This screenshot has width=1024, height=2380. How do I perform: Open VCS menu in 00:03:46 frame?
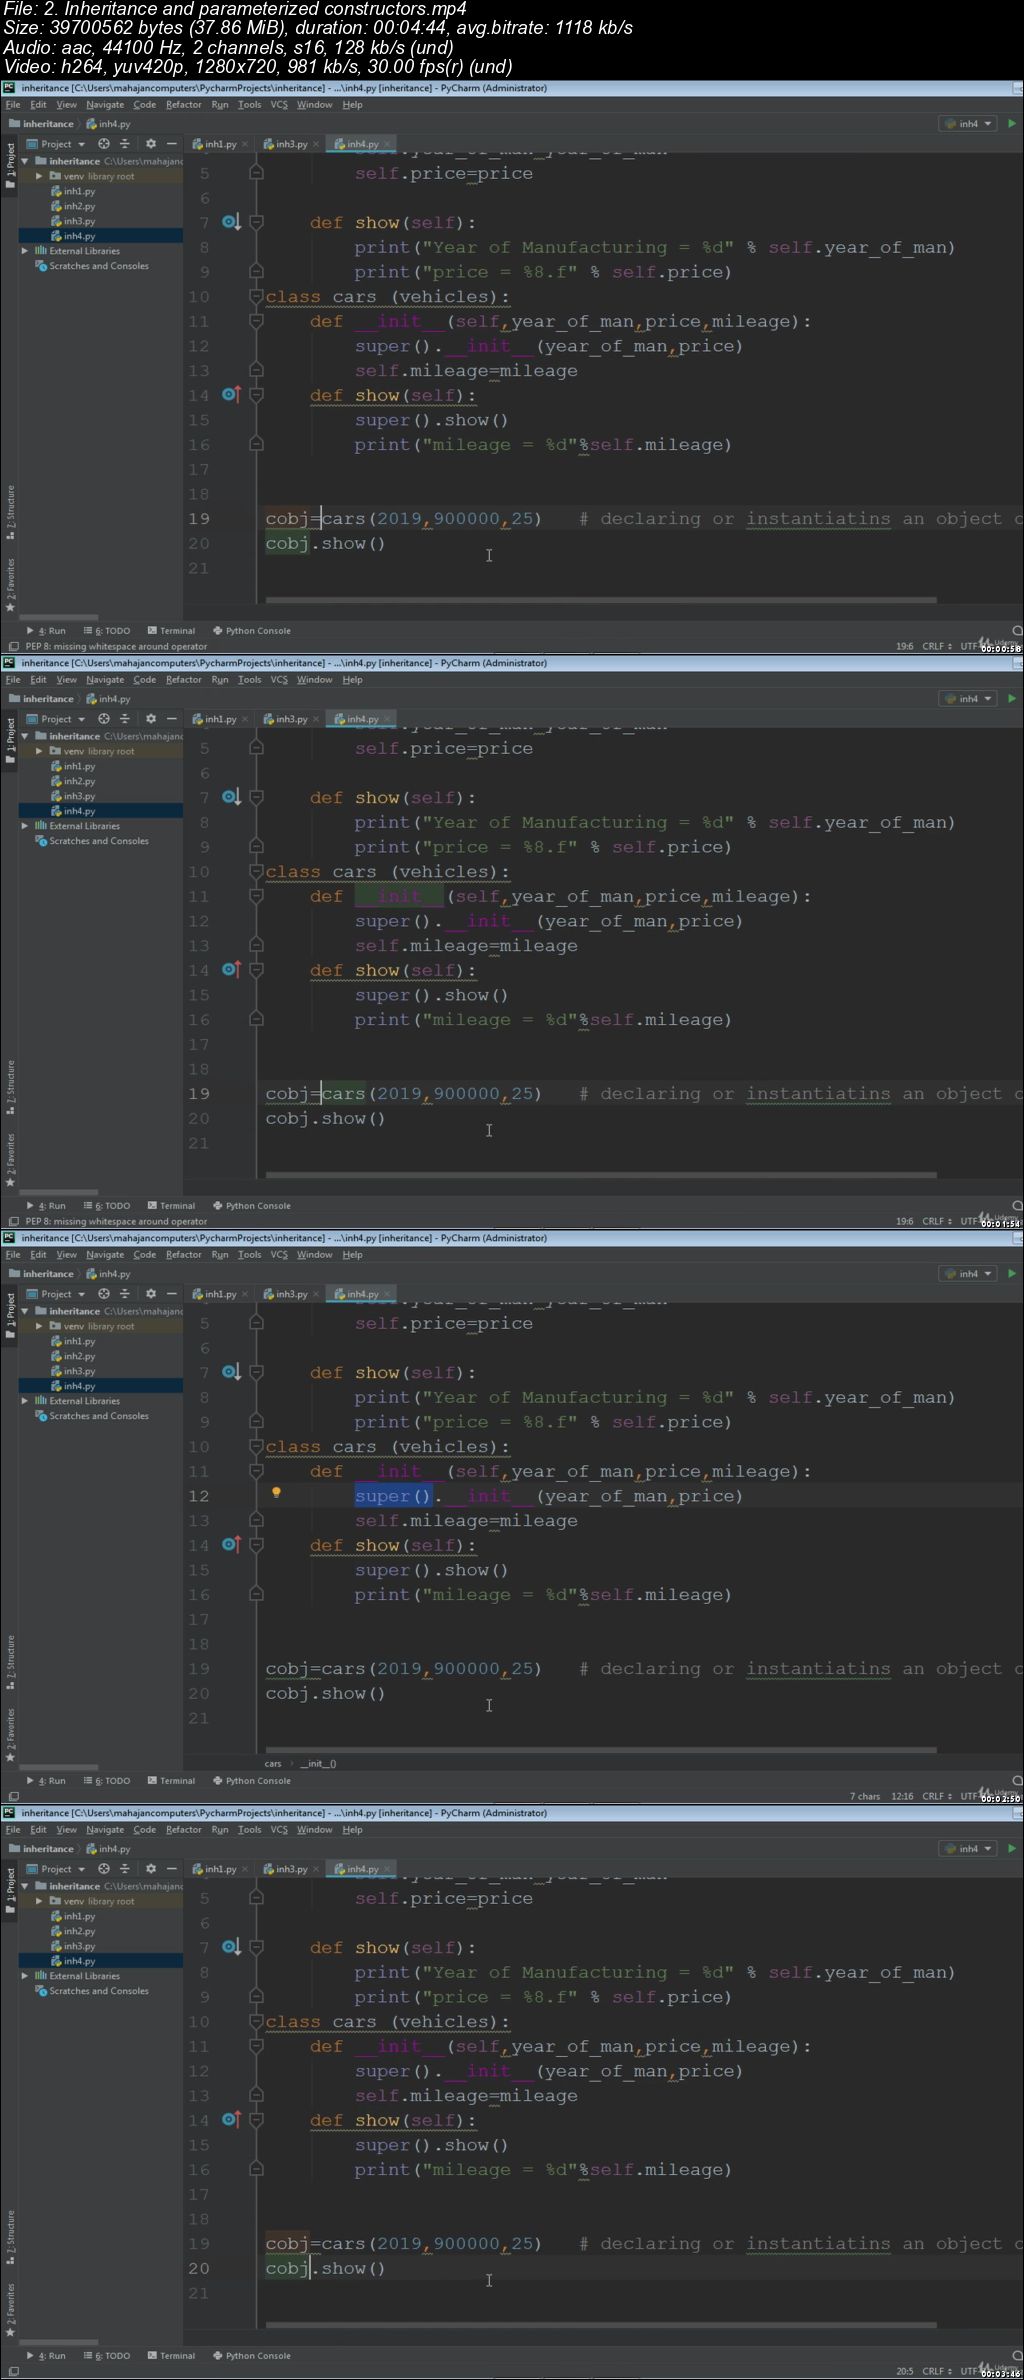coord(279,1830)
